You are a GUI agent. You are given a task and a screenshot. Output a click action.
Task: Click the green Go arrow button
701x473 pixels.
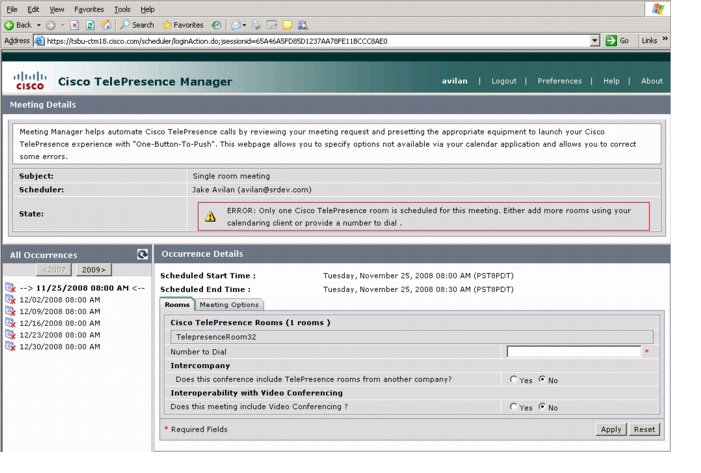[617, 41]
